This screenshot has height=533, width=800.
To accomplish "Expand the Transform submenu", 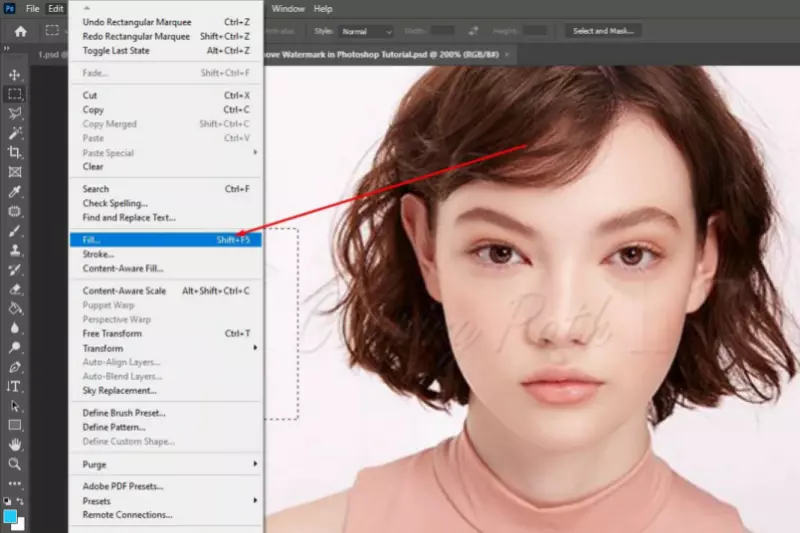I will 165,348.
